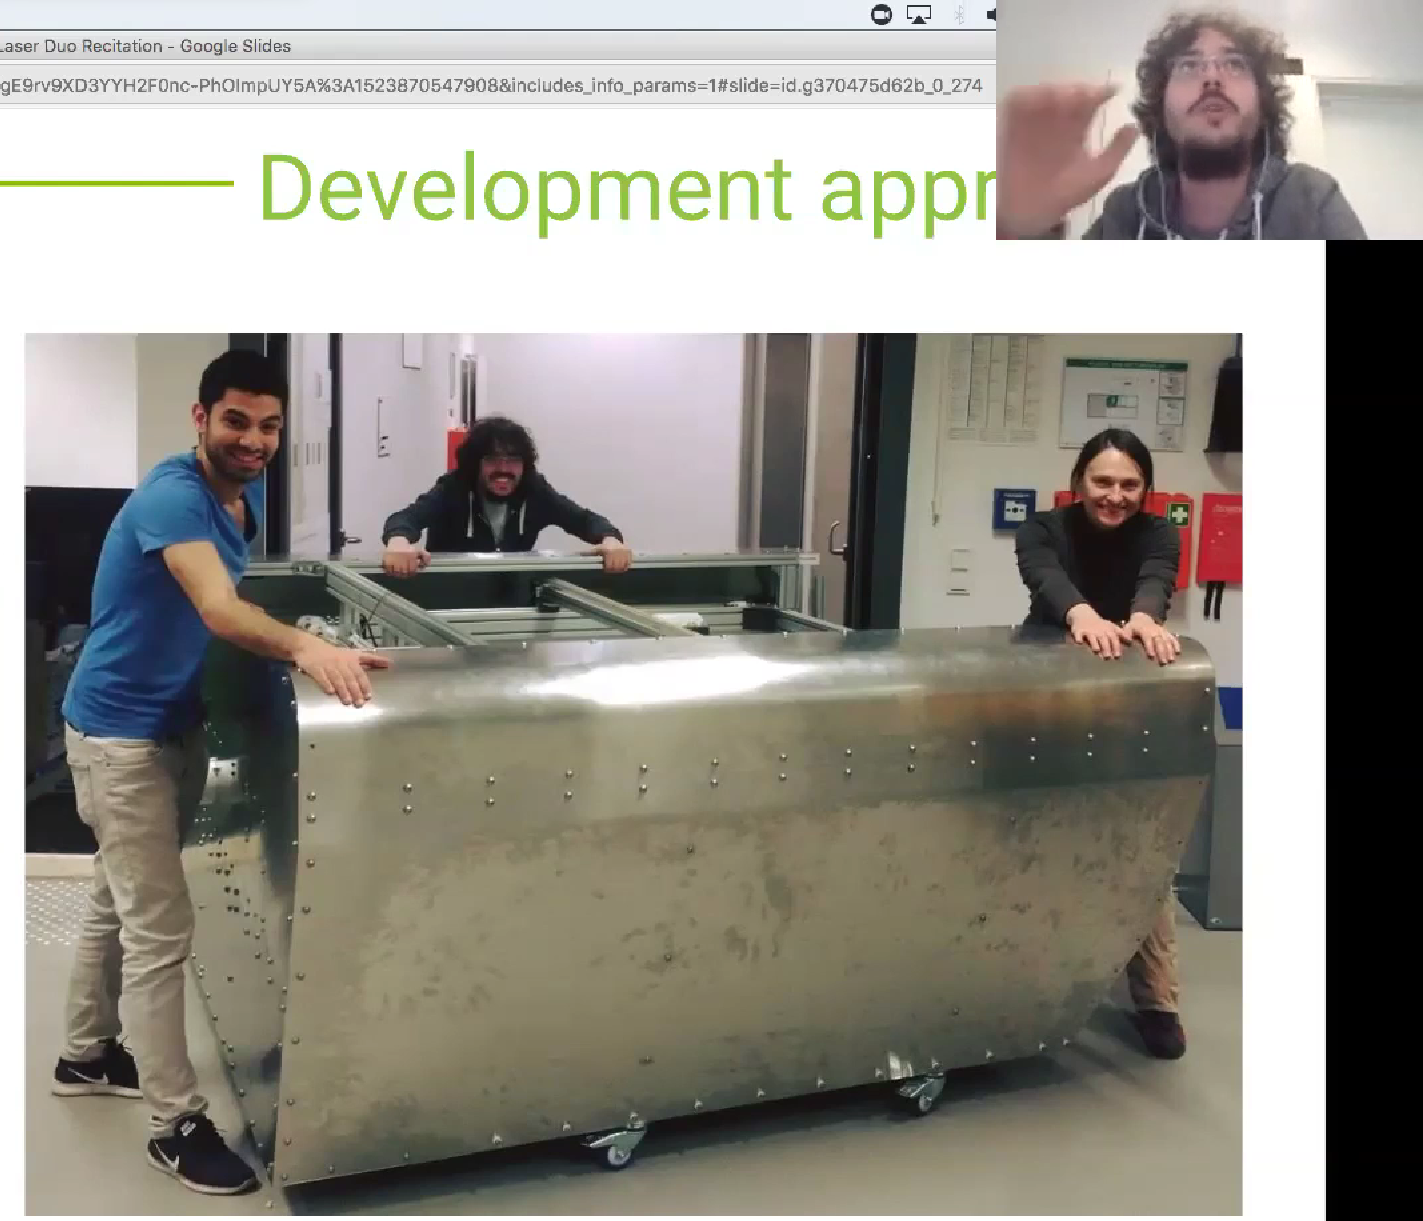Open the Bluetooth status icon in menu bar
1423x1221 pixels.
[x=958, y=14]
